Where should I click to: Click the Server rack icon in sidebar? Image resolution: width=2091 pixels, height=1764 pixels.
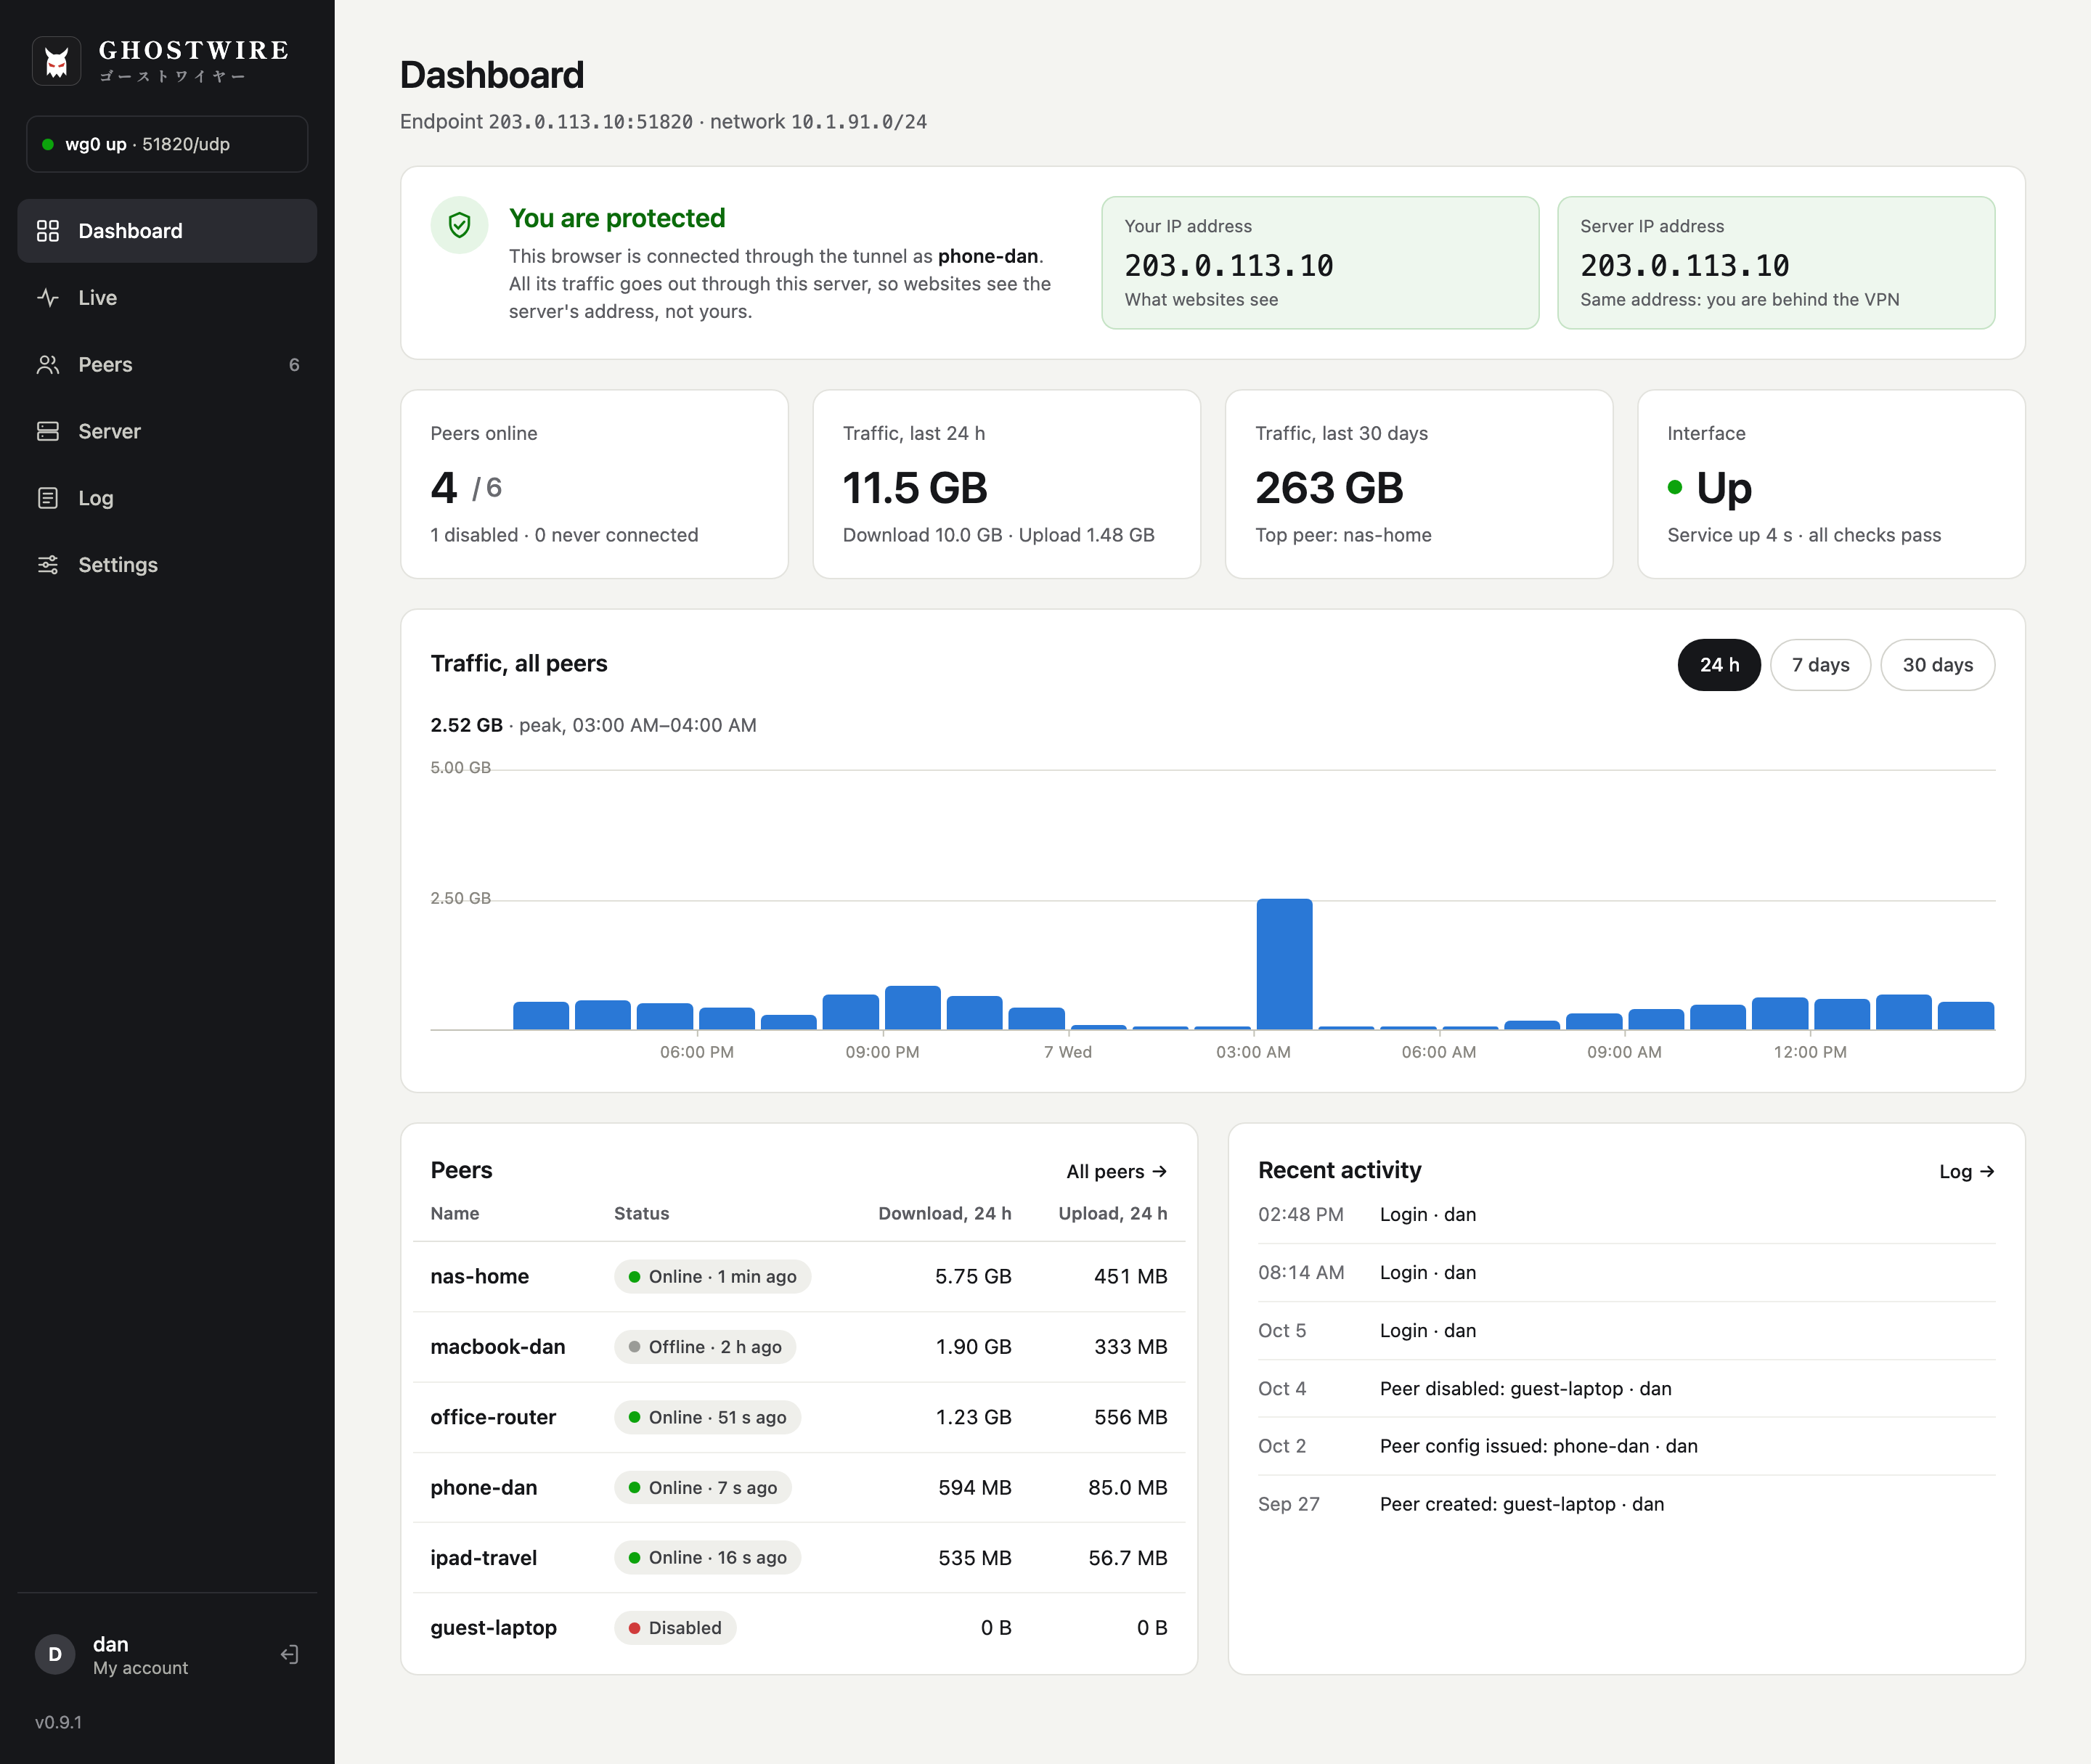coord(48,431)
